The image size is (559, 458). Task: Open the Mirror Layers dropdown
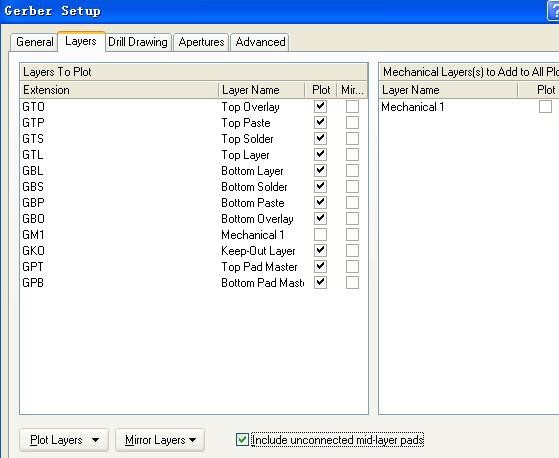(160, 440)
